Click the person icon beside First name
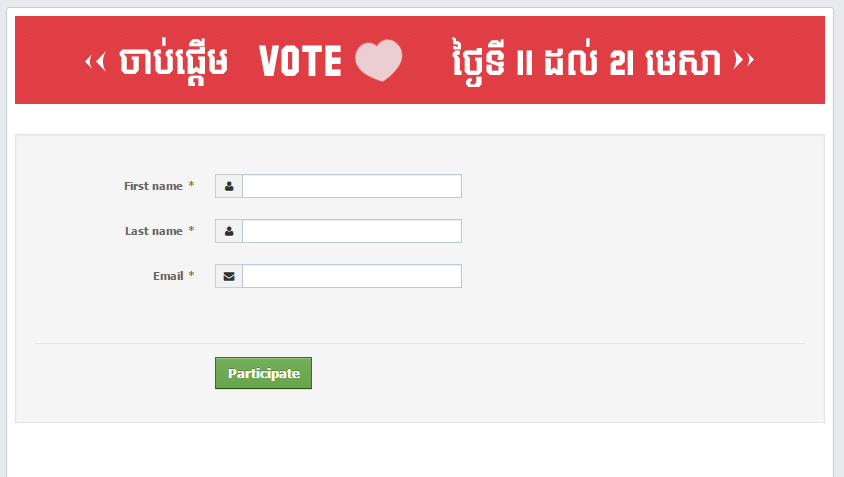The image size is (844, 477). click(229, 186)
